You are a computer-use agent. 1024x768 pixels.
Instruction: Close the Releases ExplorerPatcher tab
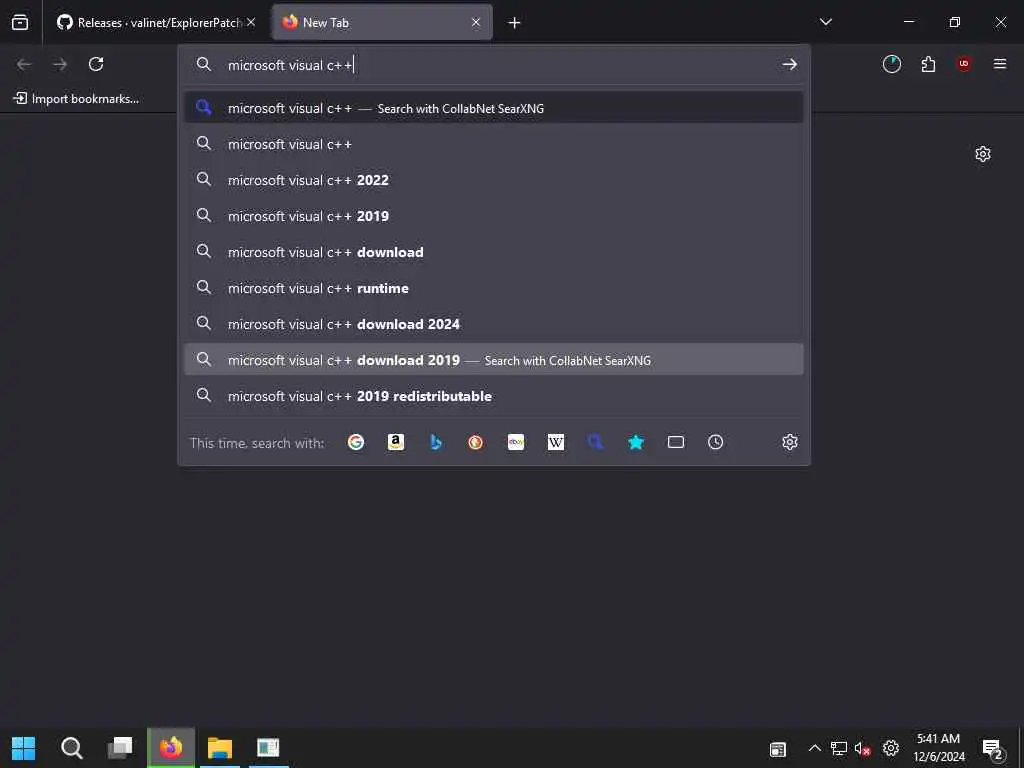[251, 22]
